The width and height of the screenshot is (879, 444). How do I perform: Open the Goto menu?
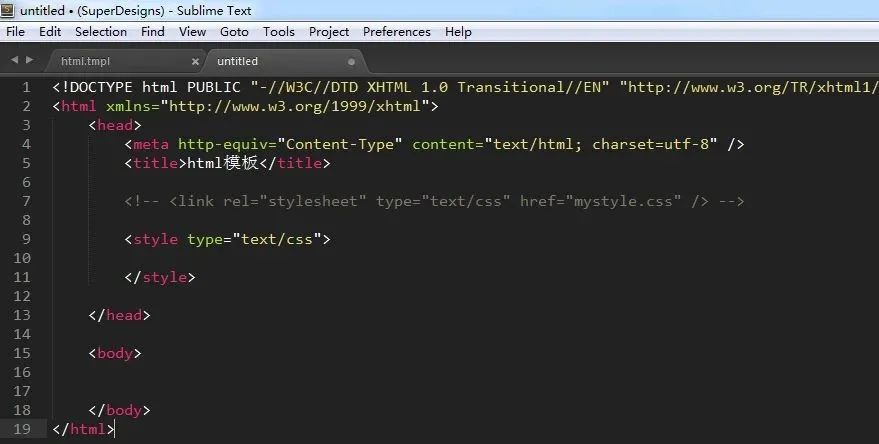tap(234, 32)
